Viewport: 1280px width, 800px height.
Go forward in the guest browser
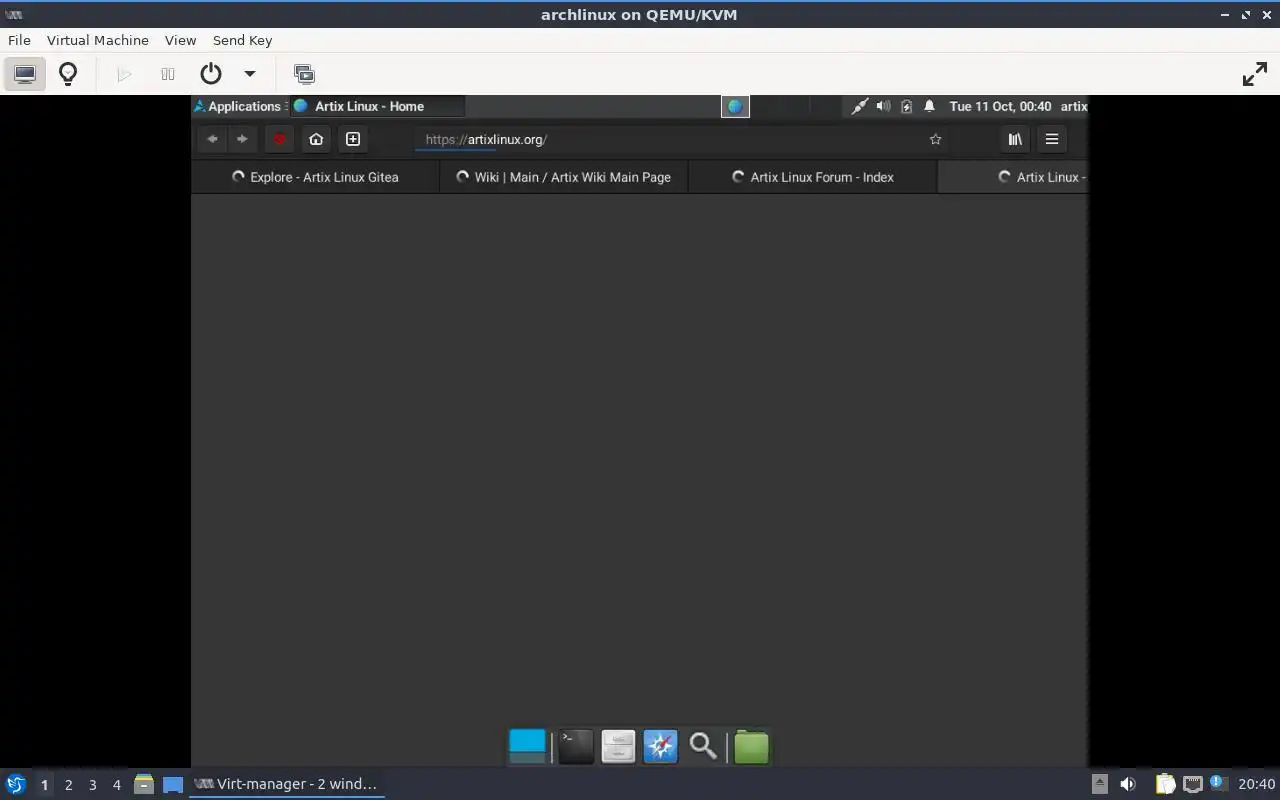click(242, 139)
